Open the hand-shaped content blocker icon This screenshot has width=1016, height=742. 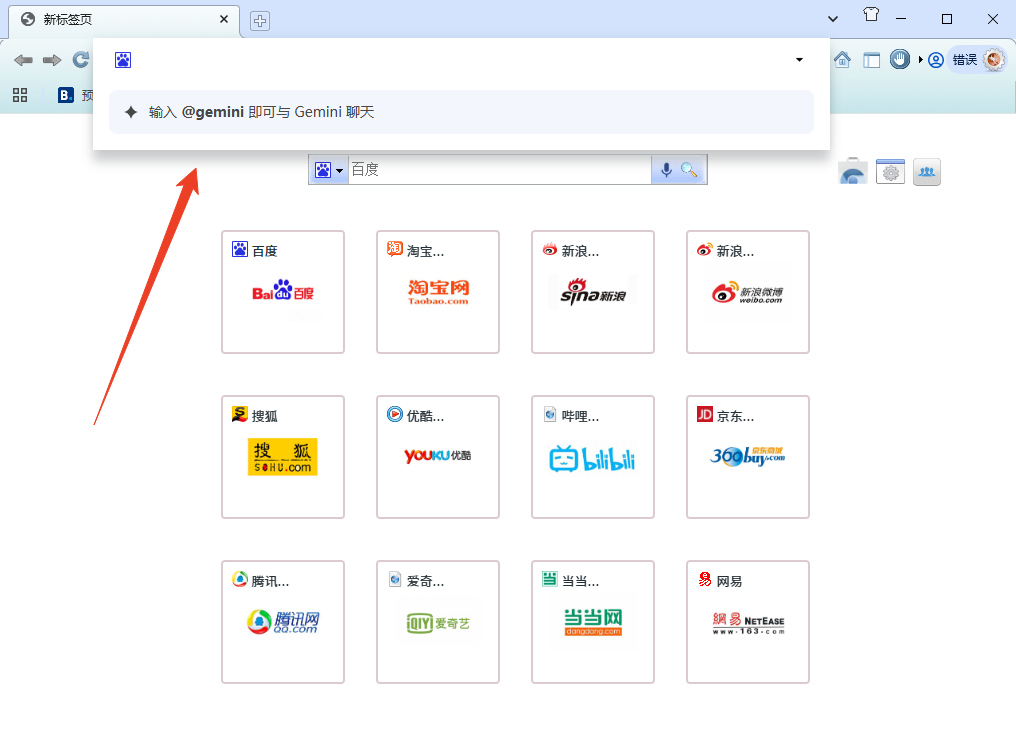coord(899,58)
